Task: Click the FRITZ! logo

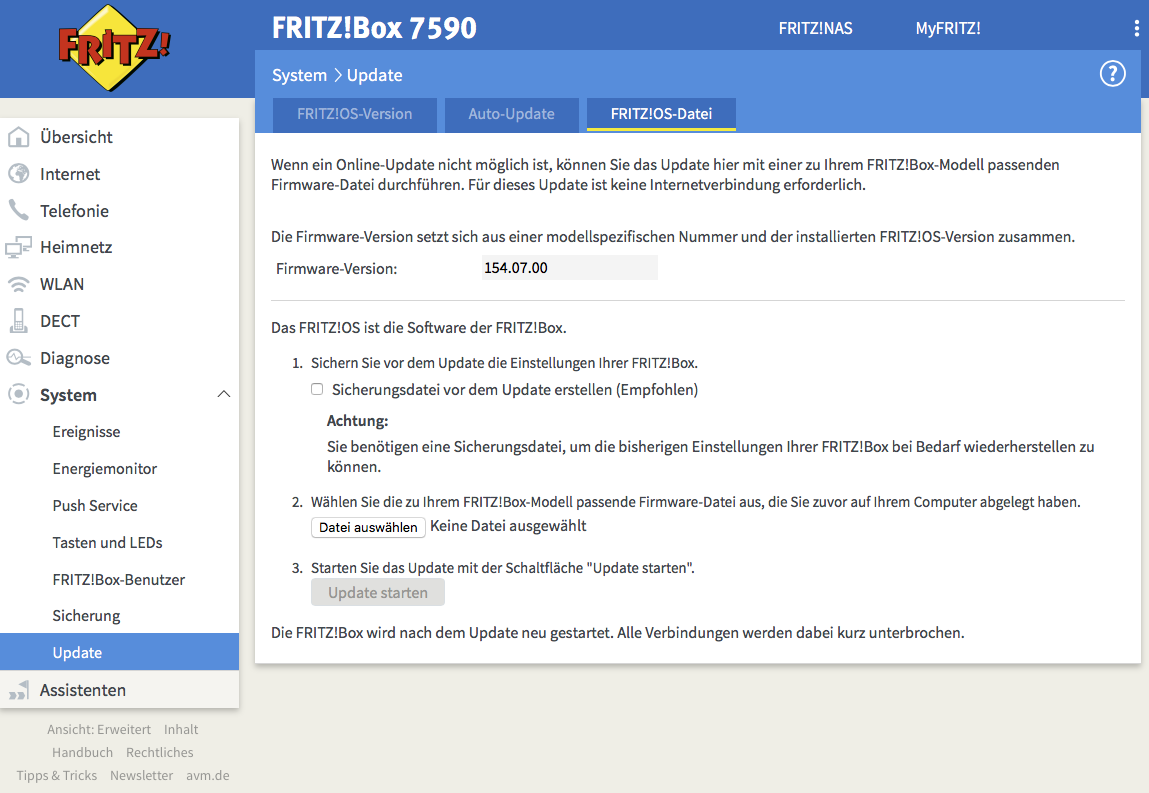Action: pyautogui.click(x=114, y=48)
